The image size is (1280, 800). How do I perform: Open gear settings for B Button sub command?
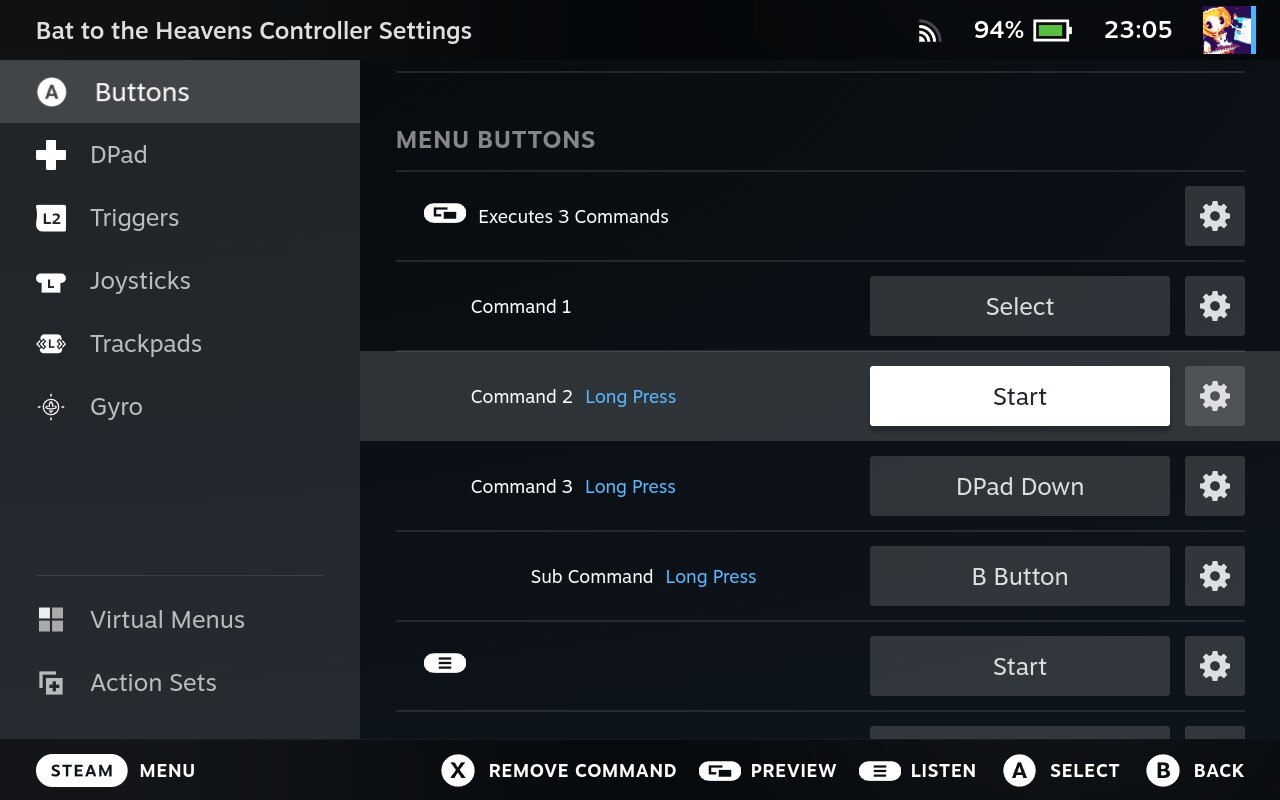tap(1214, 576)
